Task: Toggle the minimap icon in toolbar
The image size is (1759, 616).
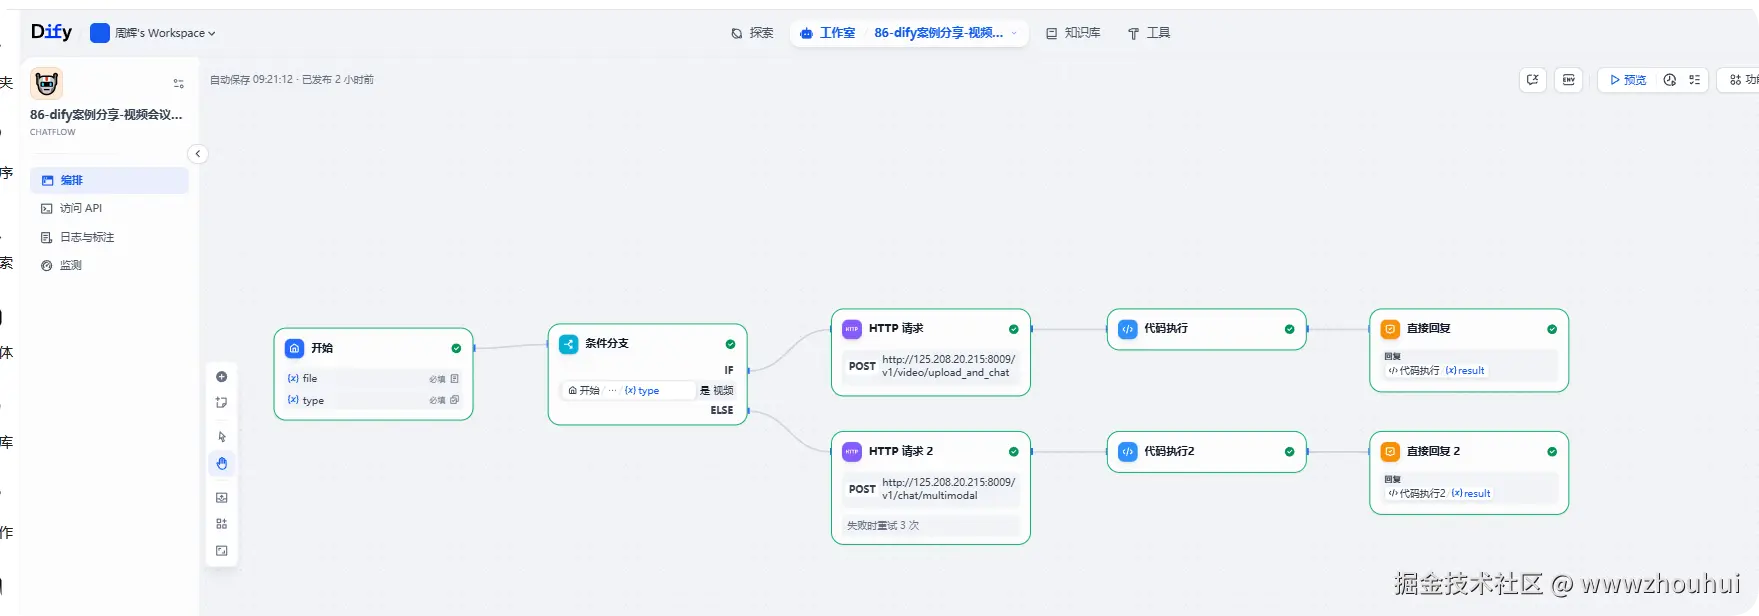Action: tap(222, 551)
